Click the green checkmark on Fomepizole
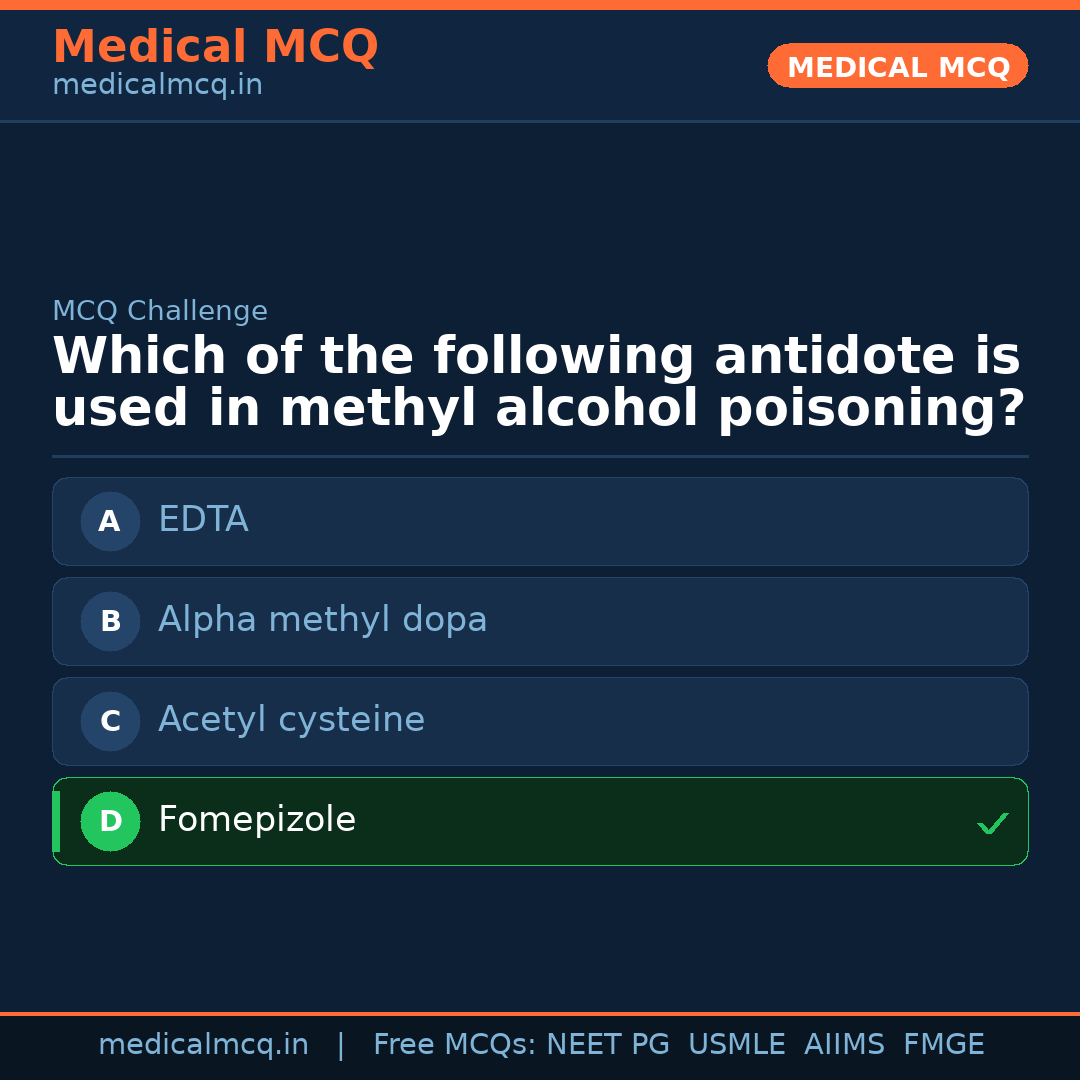1080x1080 pixels. tap(992, 823)
